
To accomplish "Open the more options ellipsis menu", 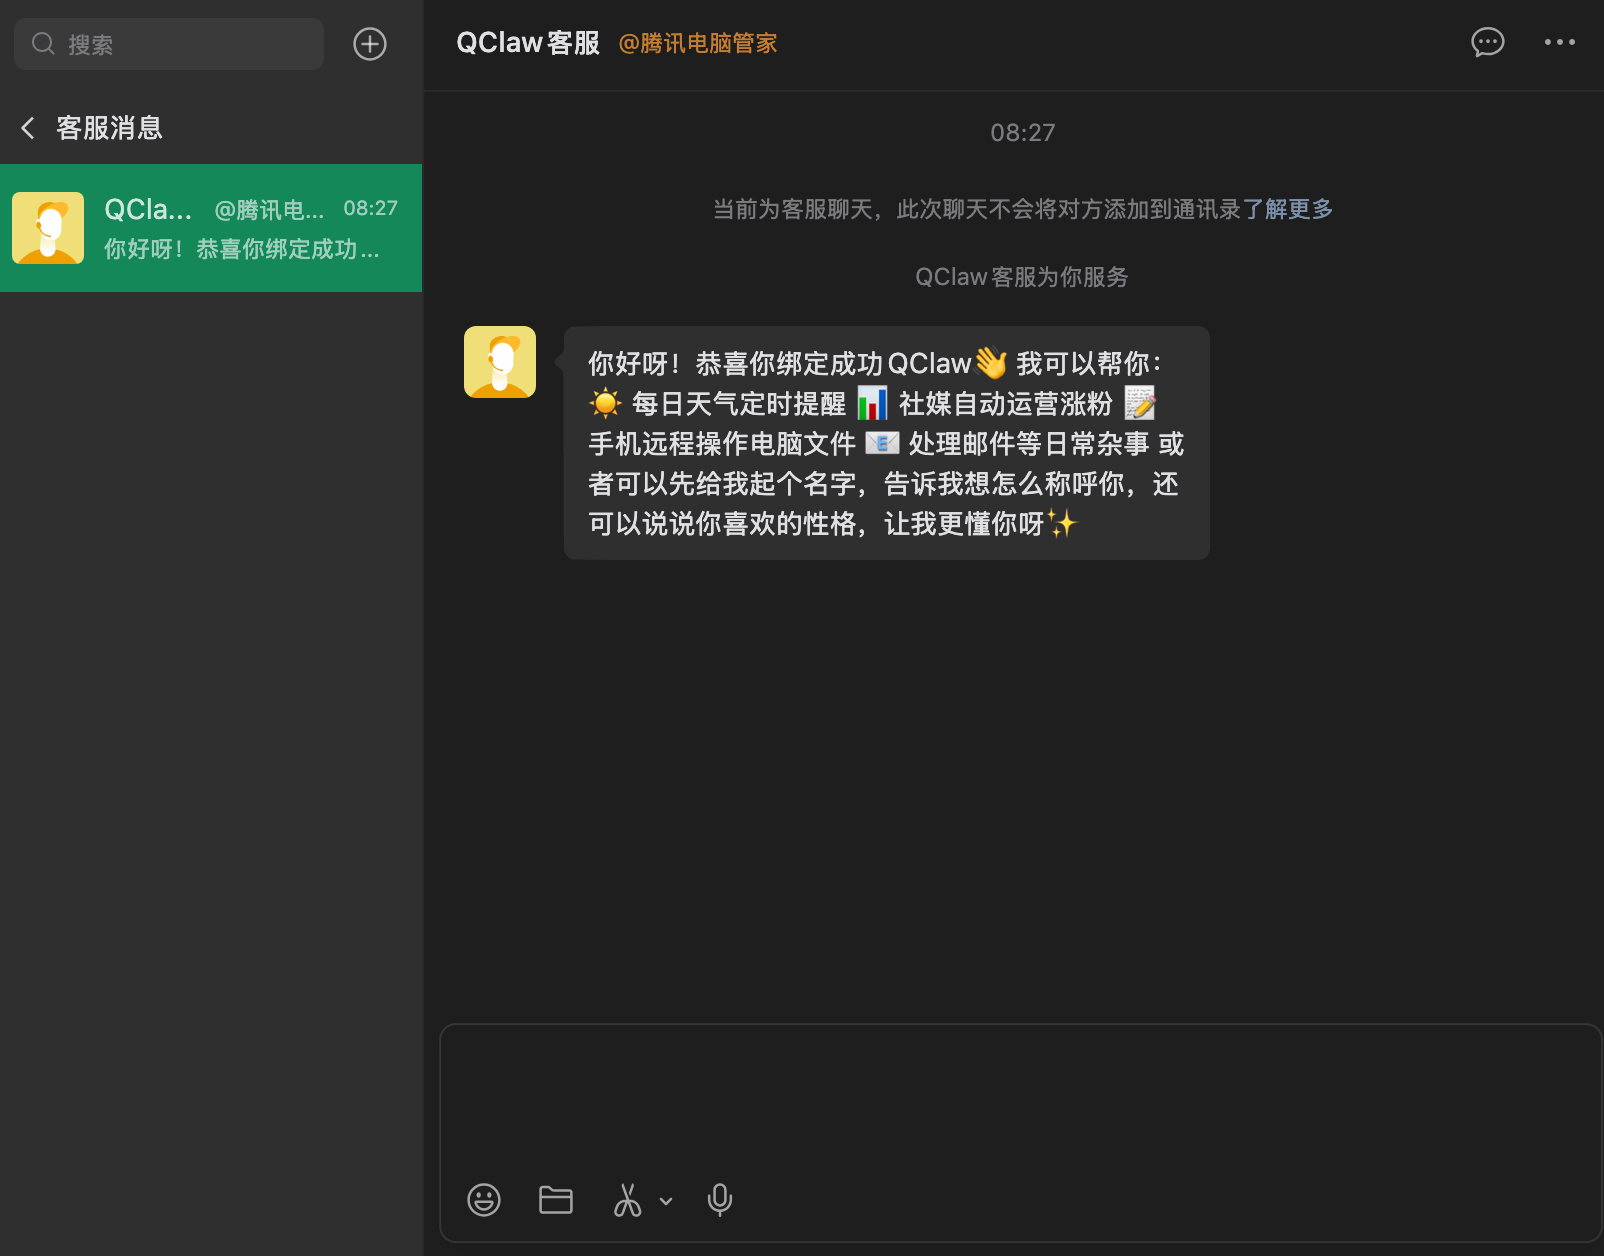I will click(1560, 42).
